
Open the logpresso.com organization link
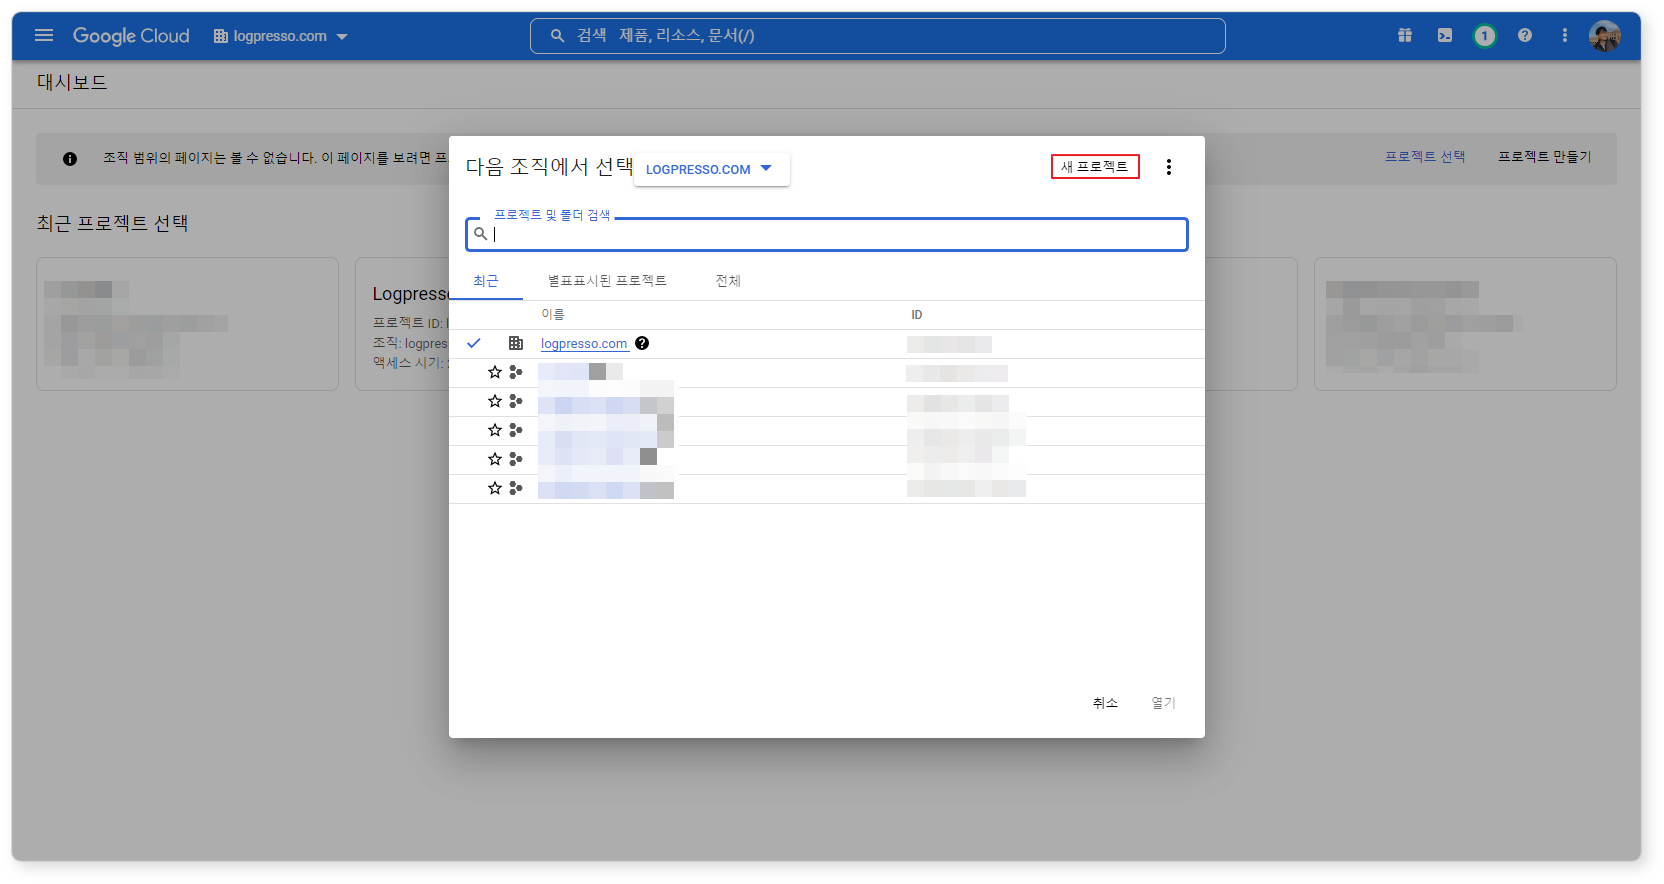pyautogui.click(x=584, y=344)
